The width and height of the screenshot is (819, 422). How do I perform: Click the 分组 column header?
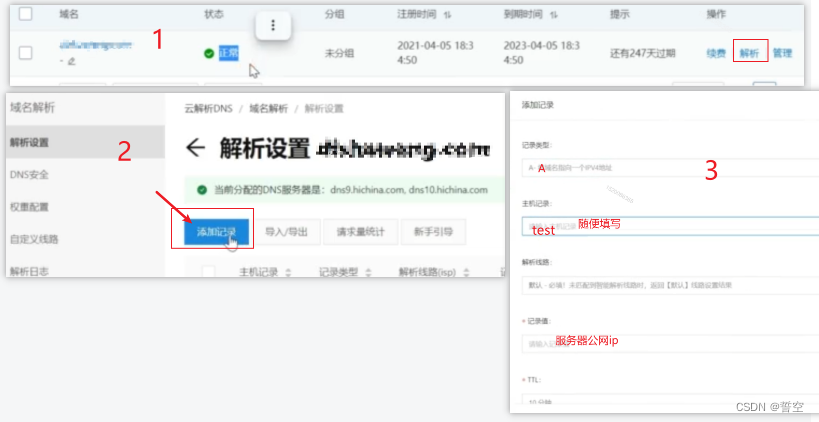pos(334,14)
